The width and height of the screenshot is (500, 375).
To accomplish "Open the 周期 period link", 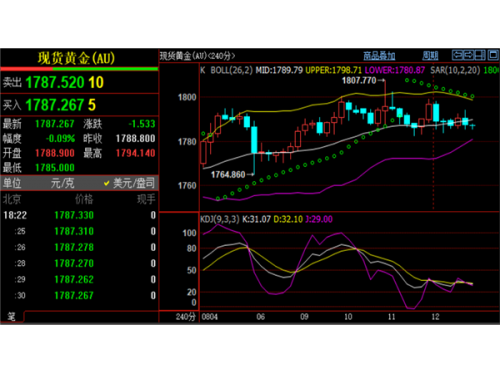I will click(x=430, y=56).
